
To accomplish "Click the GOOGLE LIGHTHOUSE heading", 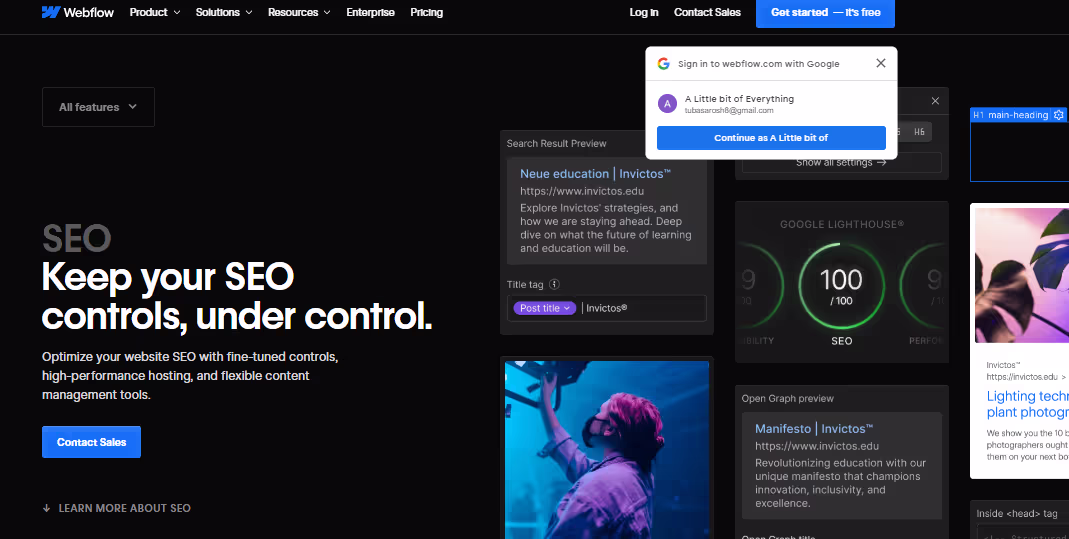I will point(841,224).
